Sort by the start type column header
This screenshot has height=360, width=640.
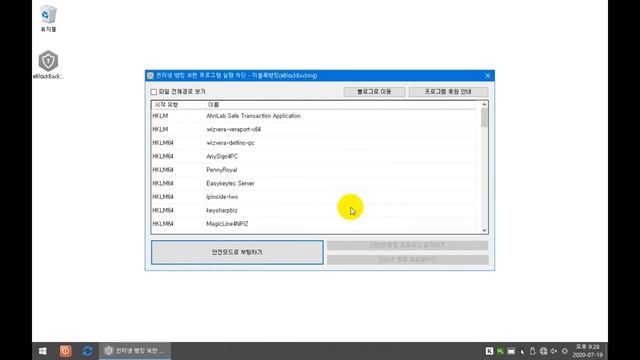[178, 105]
